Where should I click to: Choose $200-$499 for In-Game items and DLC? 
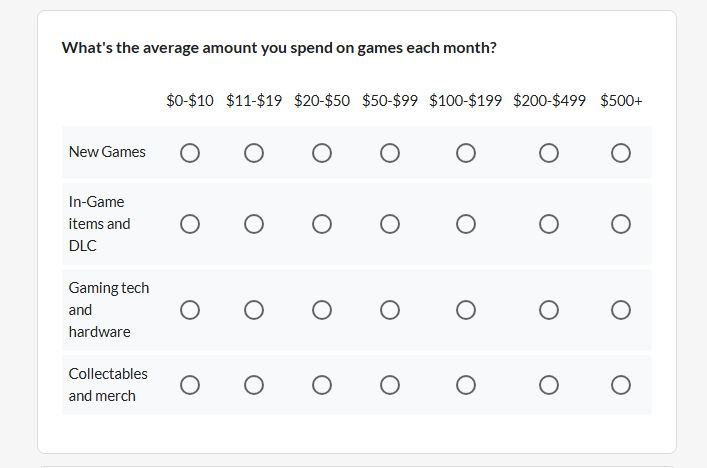pos(549,224)
